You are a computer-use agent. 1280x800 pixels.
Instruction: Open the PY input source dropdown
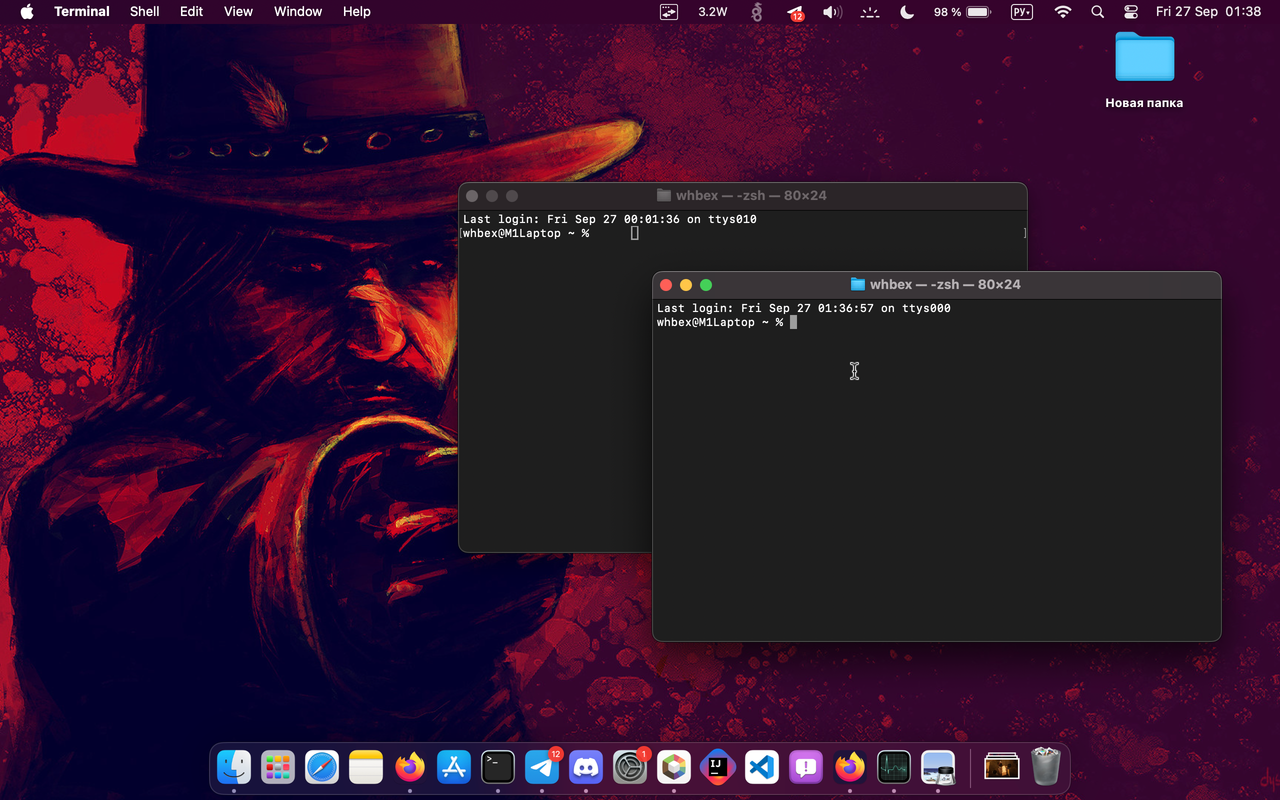coord(1022,12)
